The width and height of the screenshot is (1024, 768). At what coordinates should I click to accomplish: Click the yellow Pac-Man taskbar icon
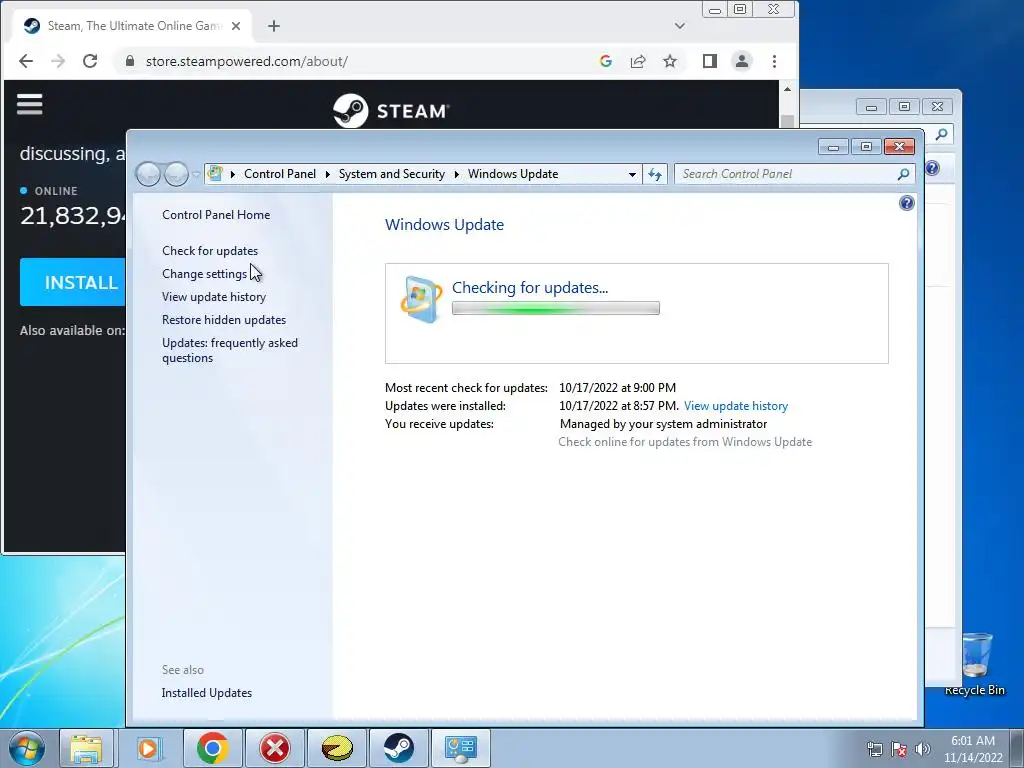[x=337, y=748]
